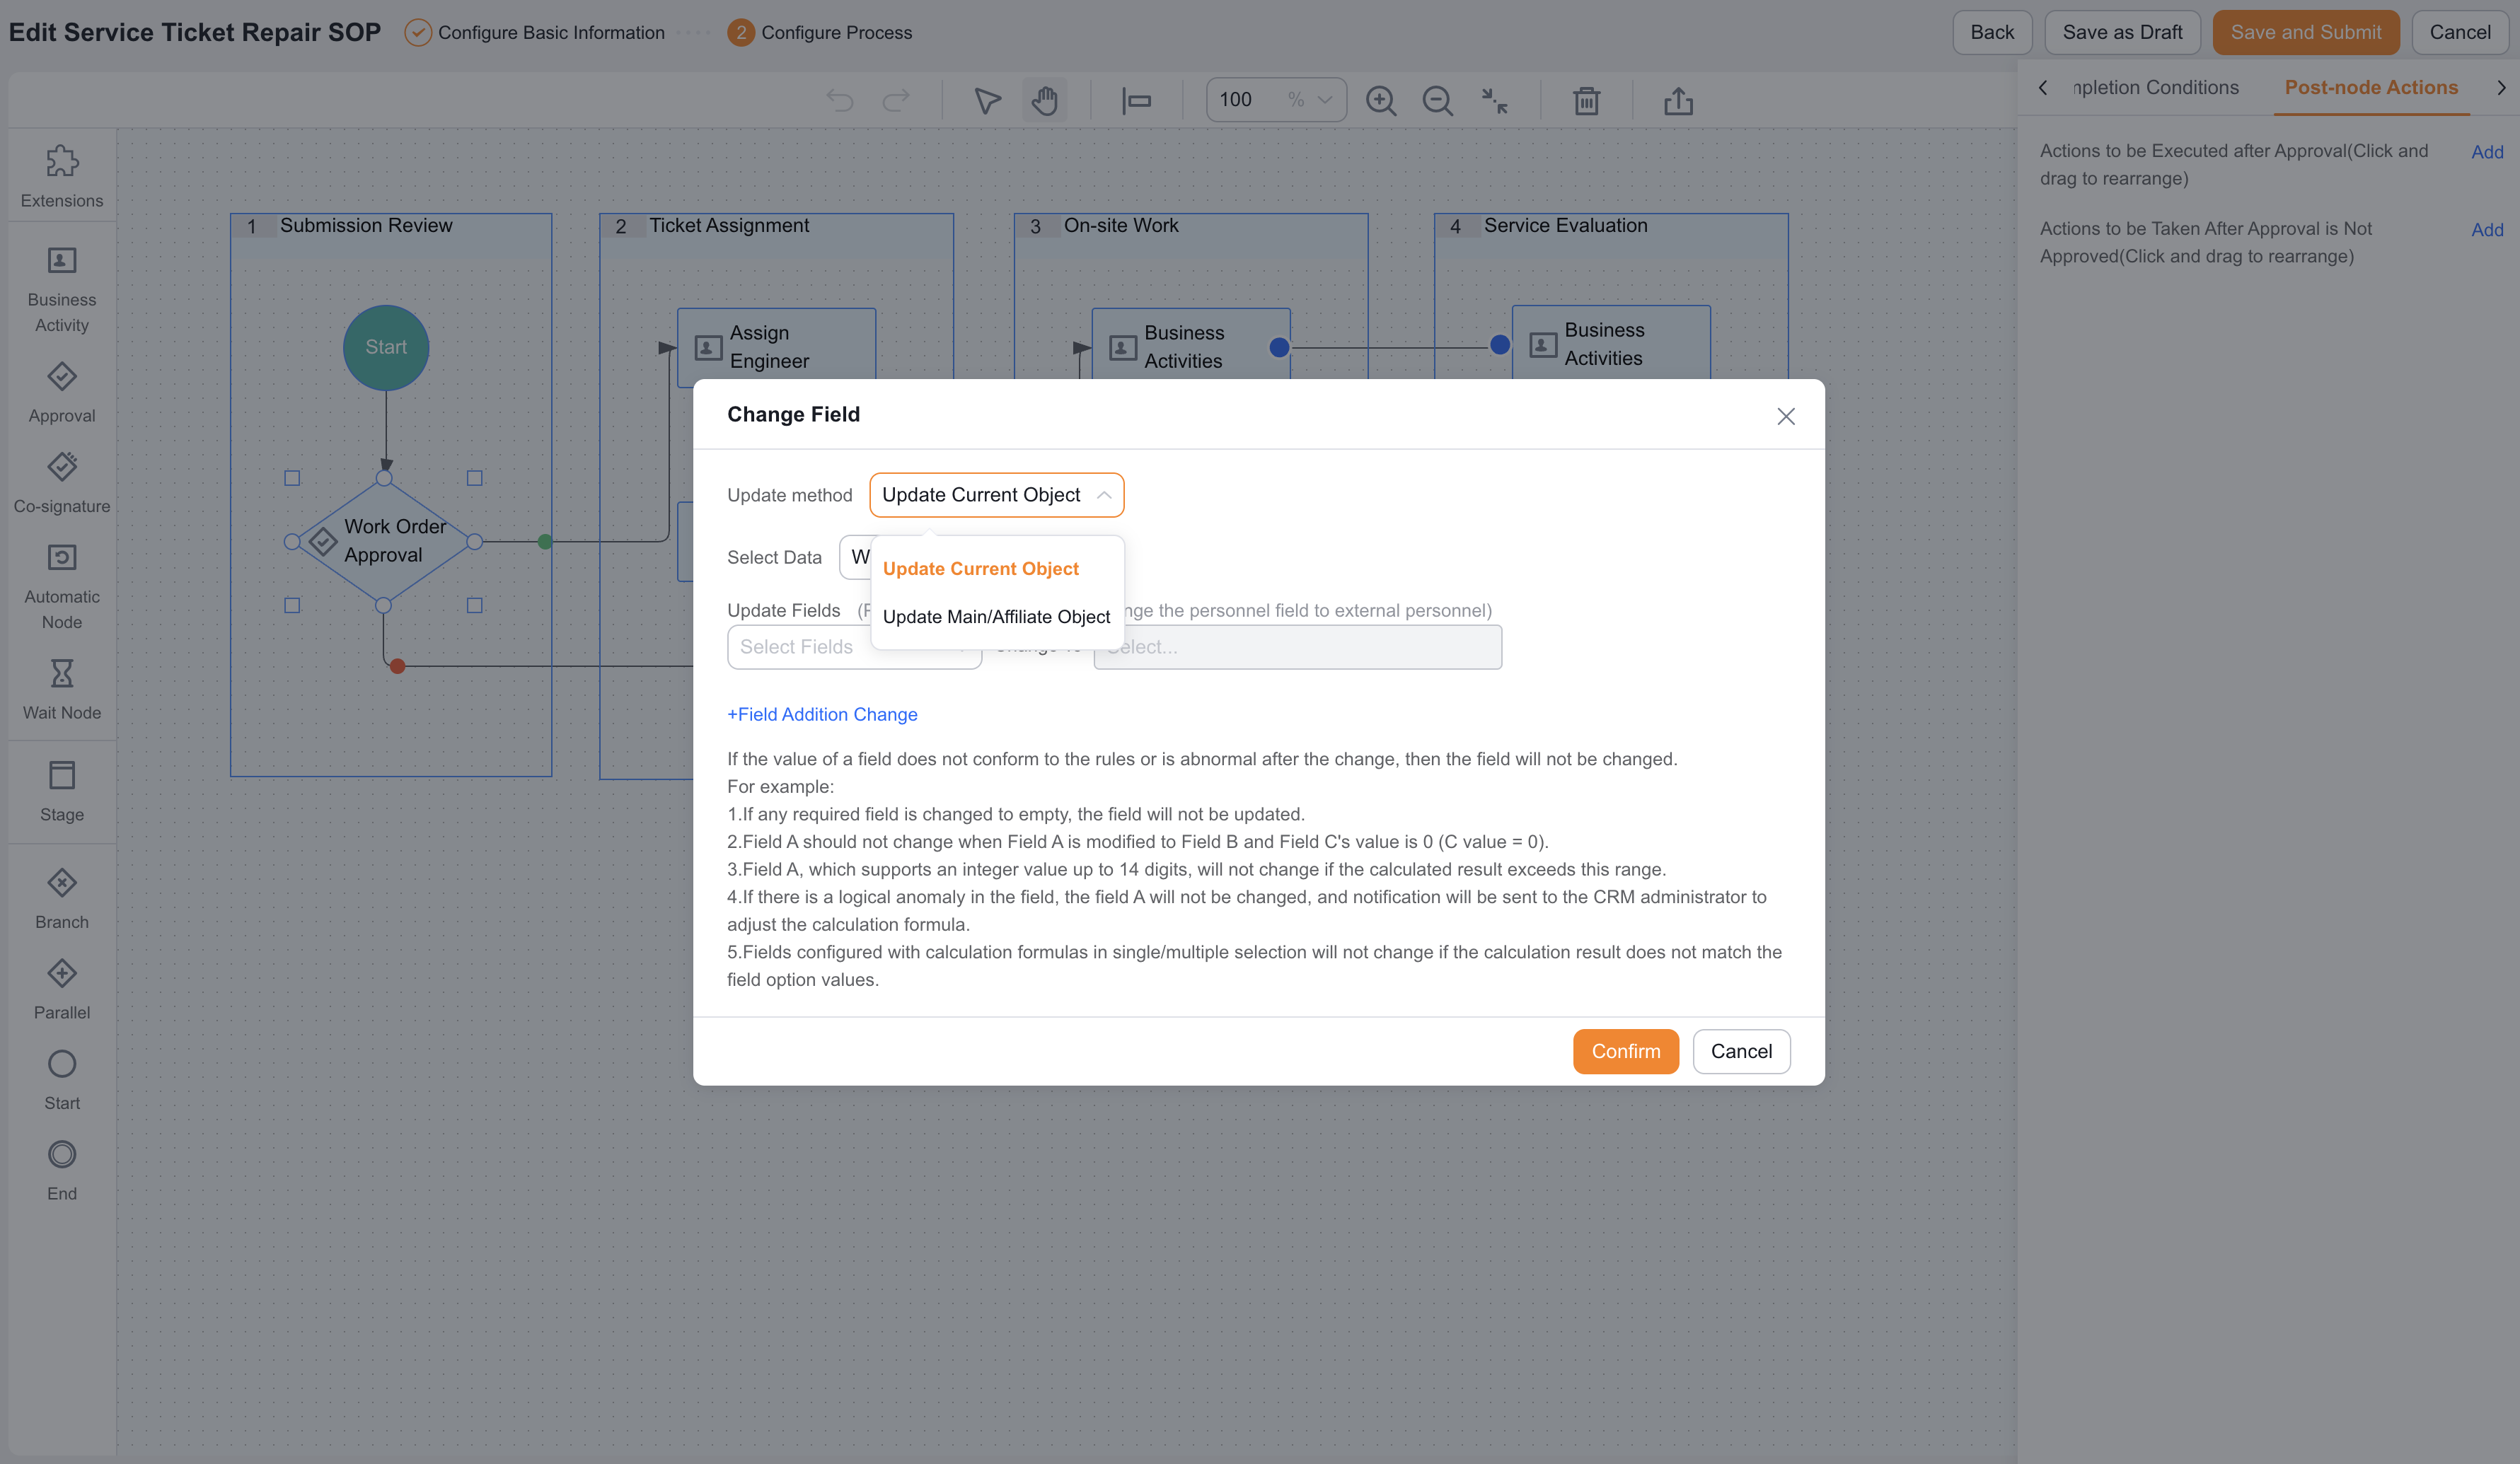Zoom out with the magnifier minus icon
This screenshot has height=1464, width=2520.
click(x=1438, y=100)
